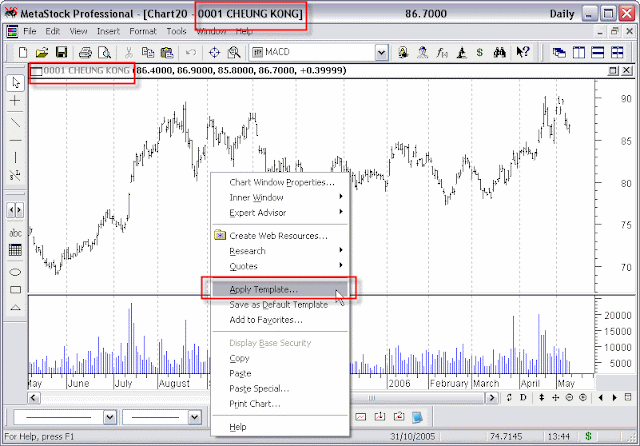Choose Apply Template from context menu
This screenshot has height=446, width=640.
click(280, 289)
